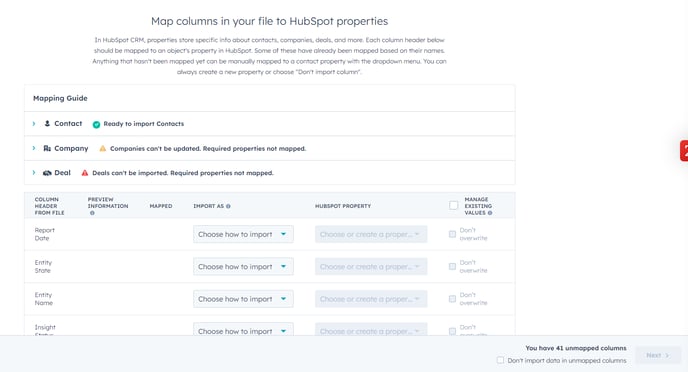Viewport: 688px width, 372px height.
Task: Click the Deal handshake icon
Action: coord(47,173)
